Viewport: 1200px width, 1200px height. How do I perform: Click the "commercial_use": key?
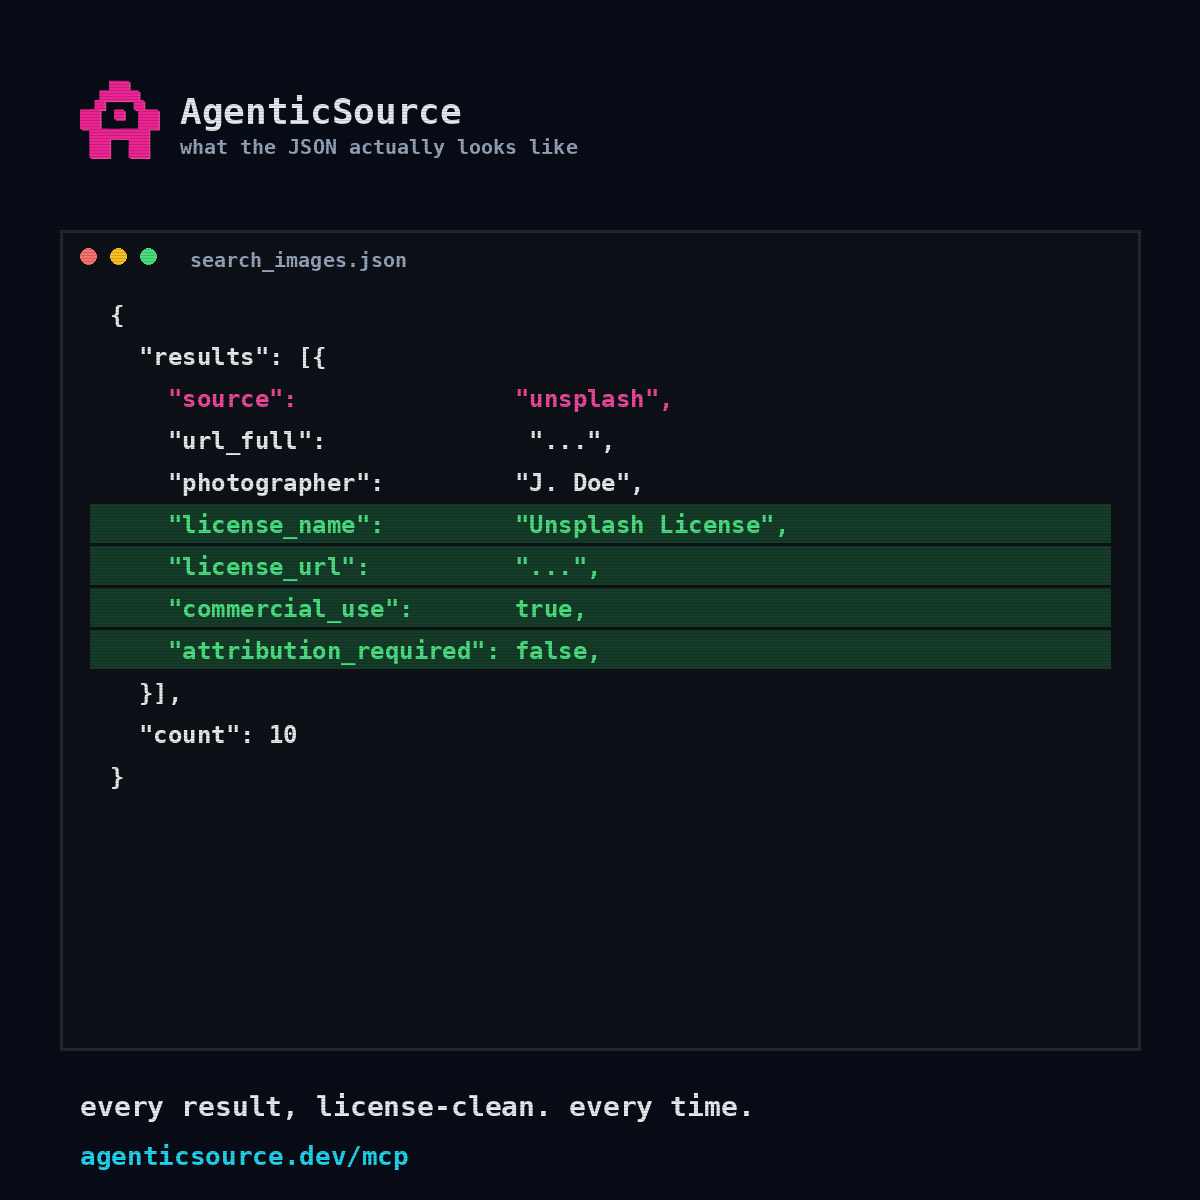[x=290, y=610]
